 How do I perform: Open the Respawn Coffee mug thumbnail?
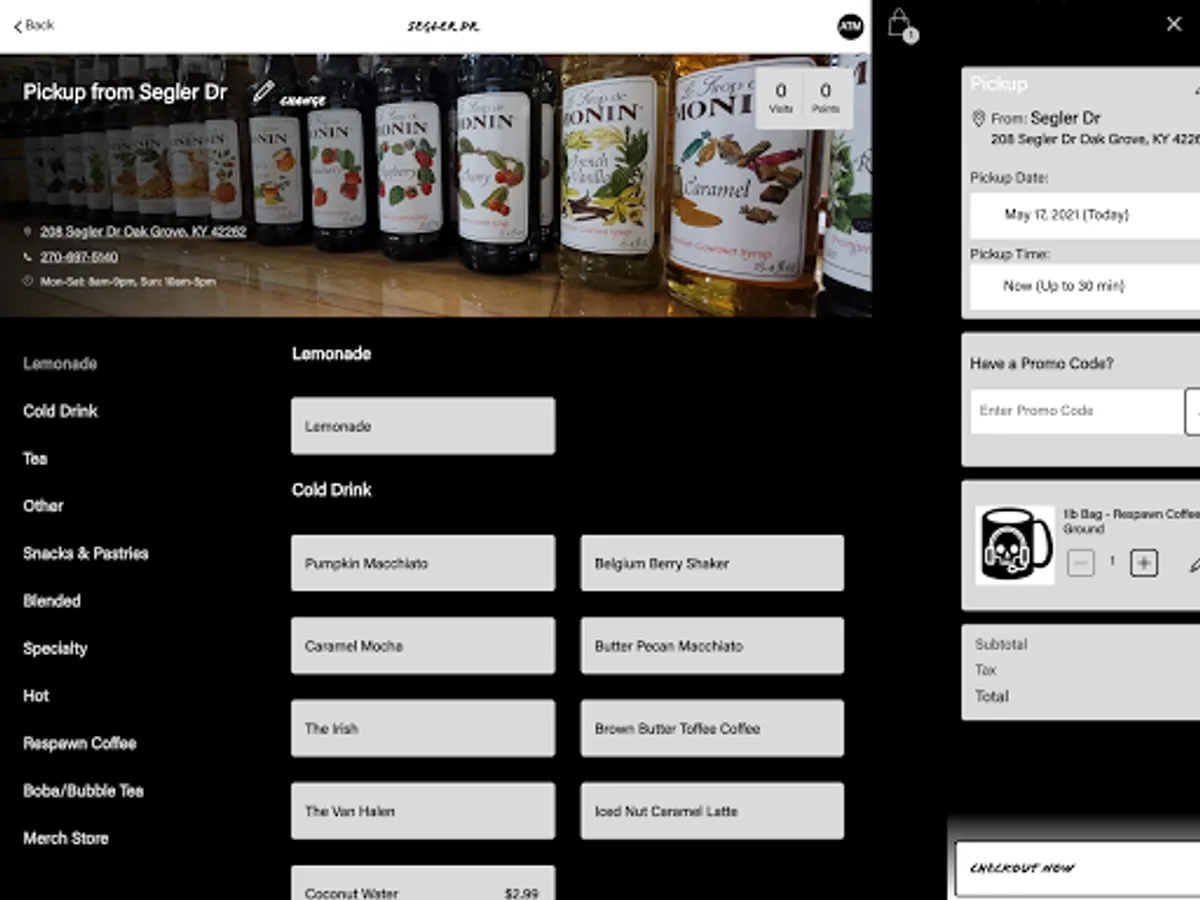[1014, 545]
